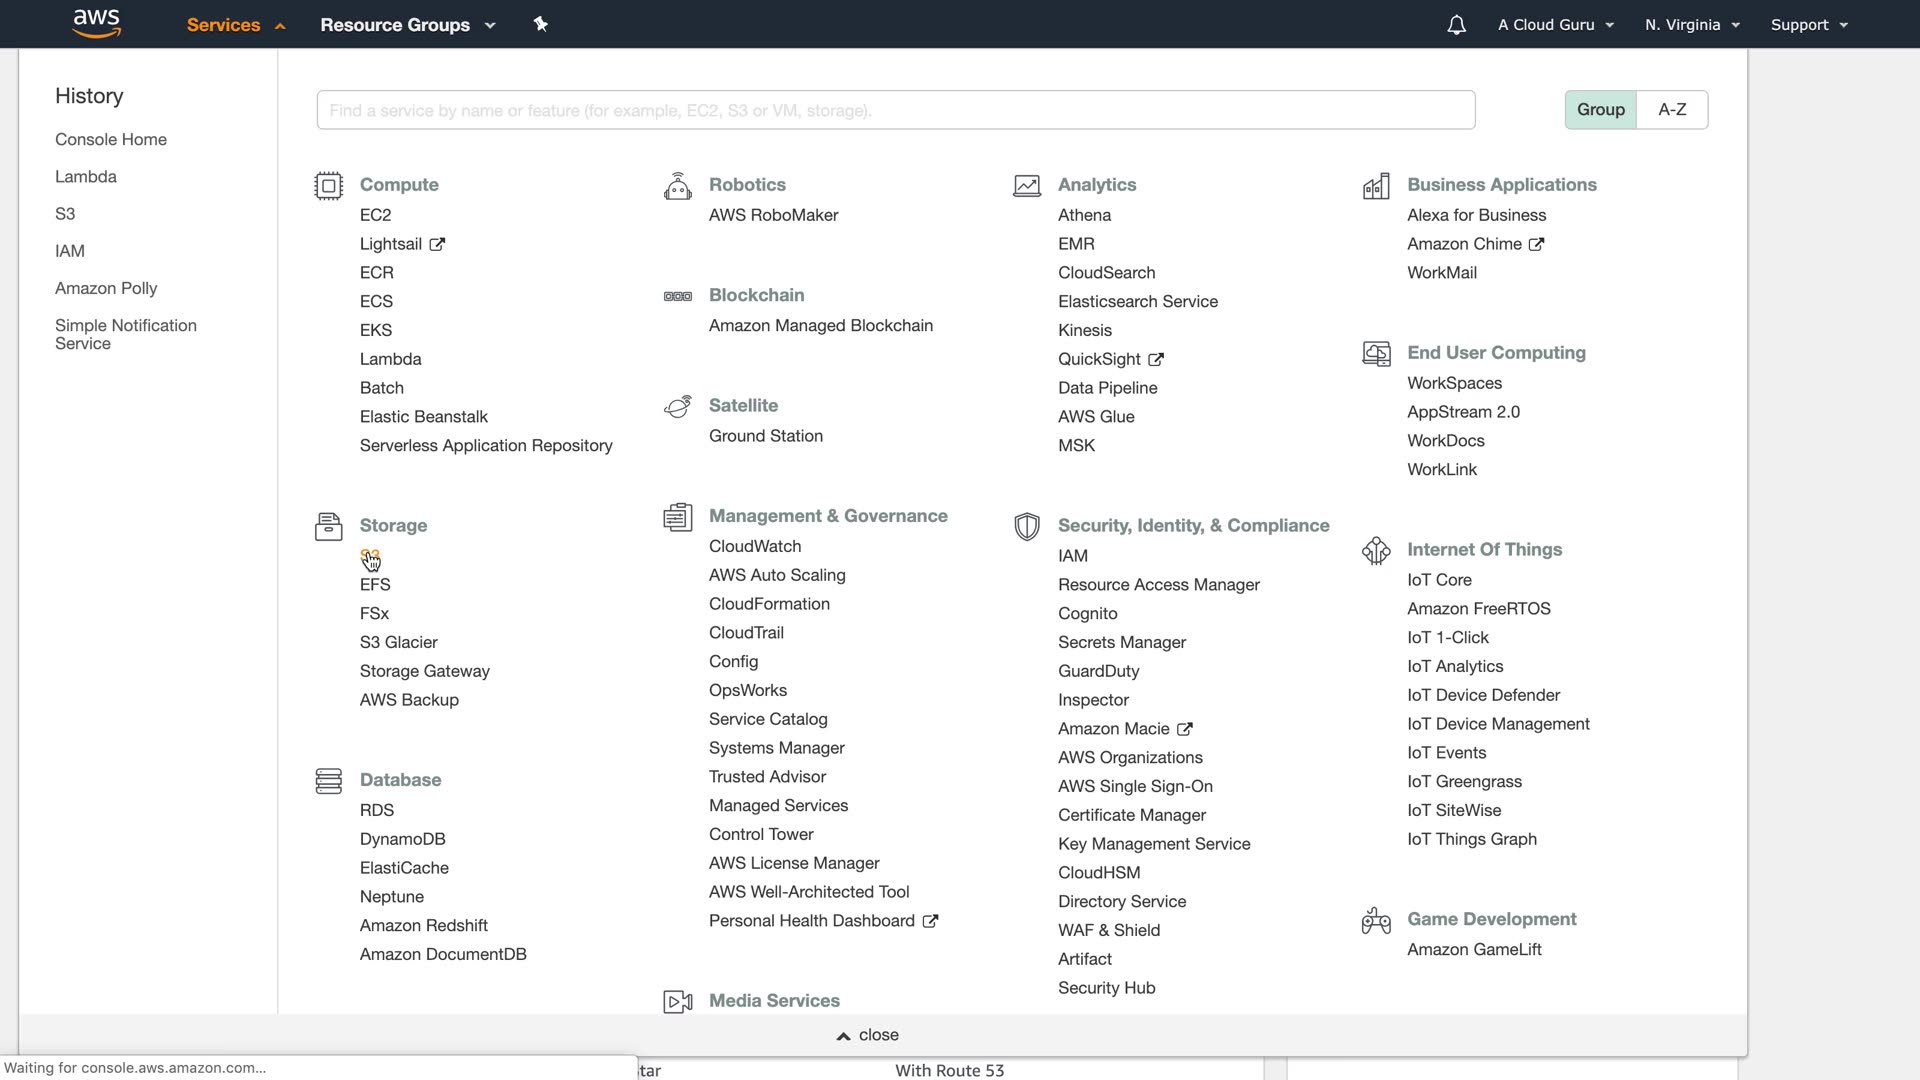Click the service search field
This screenshot has width=1920, height=1080.
(895, 110)
